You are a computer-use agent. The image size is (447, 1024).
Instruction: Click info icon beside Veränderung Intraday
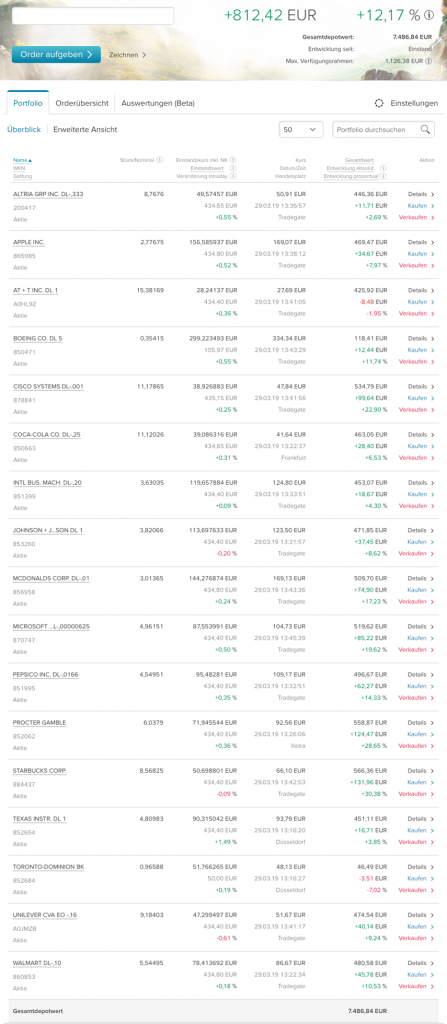click(x=233, y=176)
